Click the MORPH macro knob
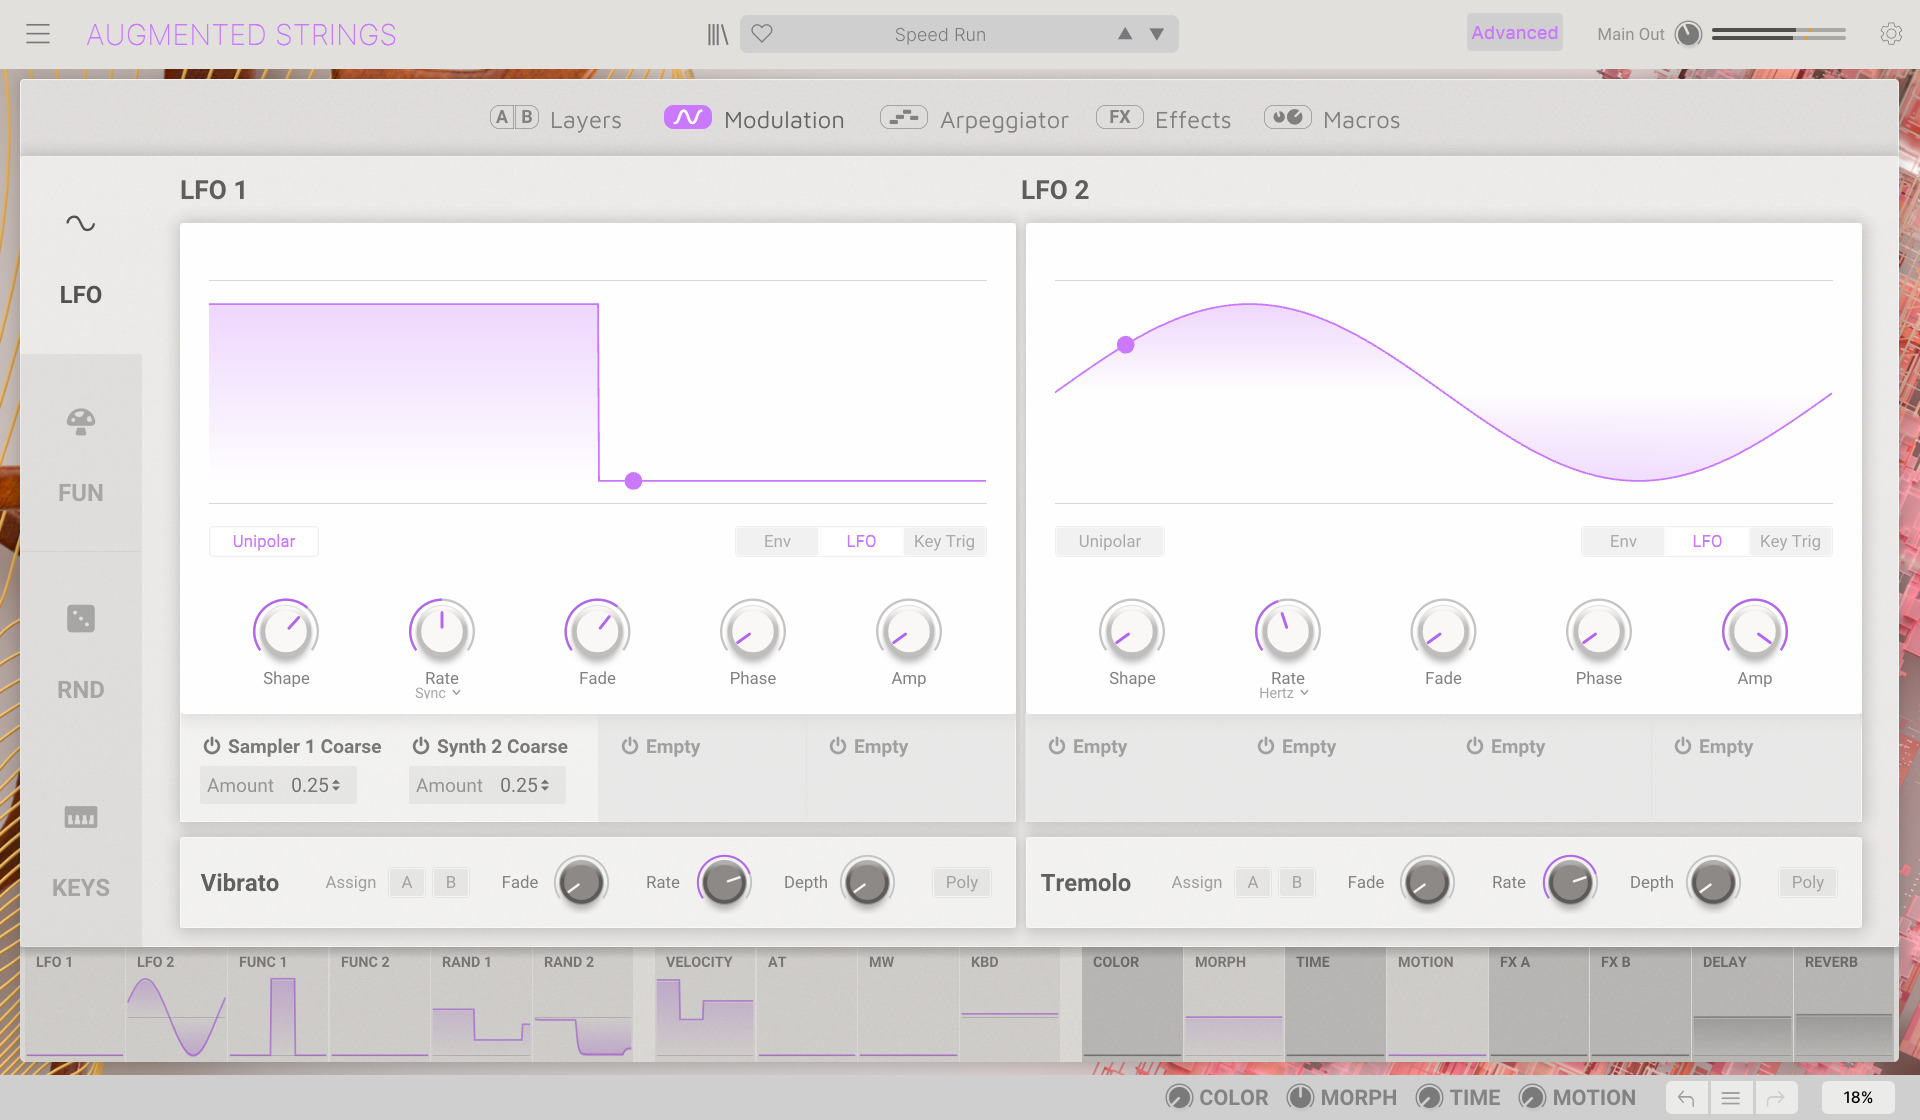1920x1120 pixels. click(x=1300, y=1097)
